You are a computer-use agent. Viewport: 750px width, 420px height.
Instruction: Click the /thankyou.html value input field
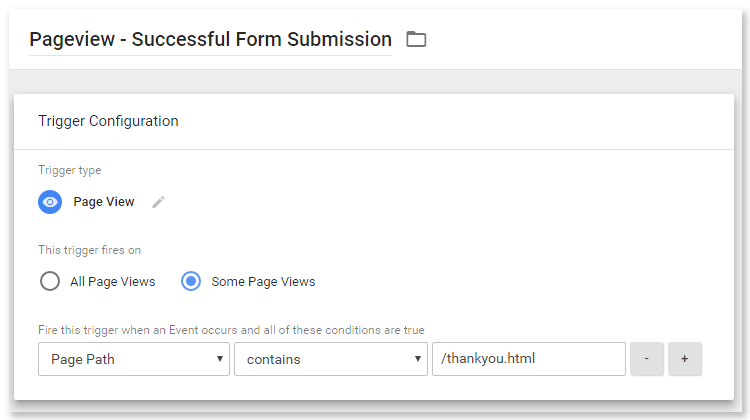point(528,360)
